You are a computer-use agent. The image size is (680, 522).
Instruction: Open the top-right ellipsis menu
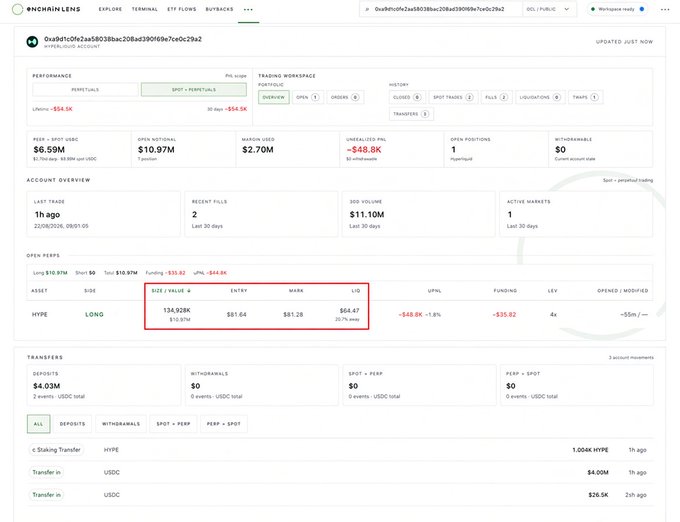click(x=665, y=9)
